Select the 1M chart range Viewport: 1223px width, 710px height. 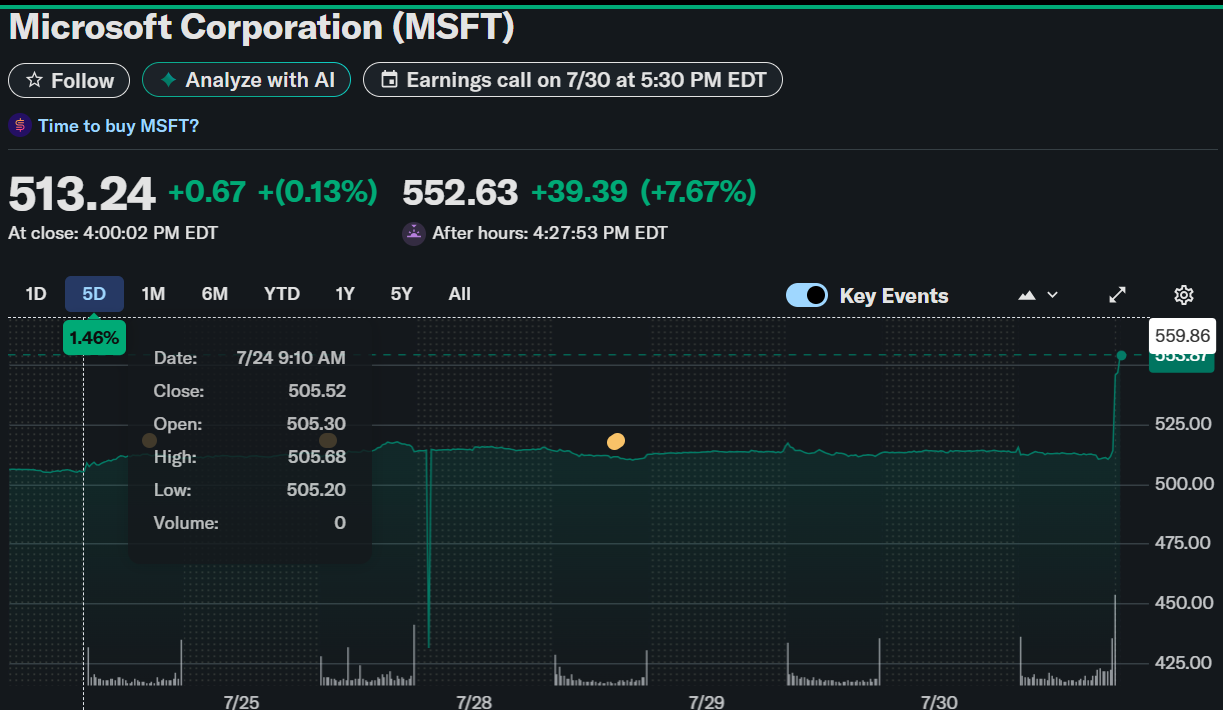click(153, 294)
